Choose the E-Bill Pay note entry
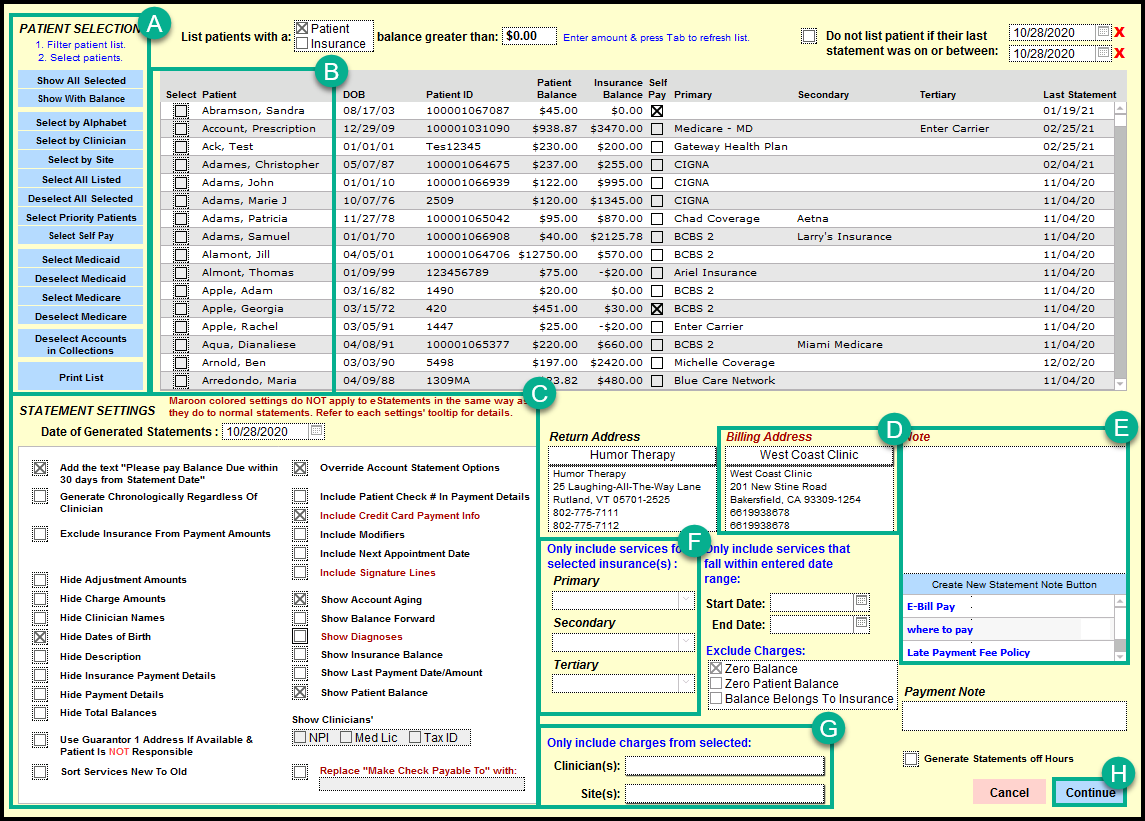 pyautogui.click(x=931, y=606)
